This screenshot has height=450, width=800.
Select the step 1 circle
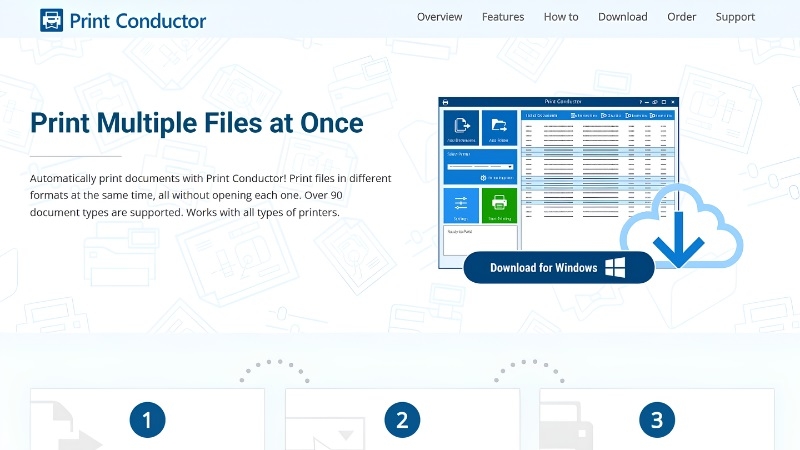(147, 420)
